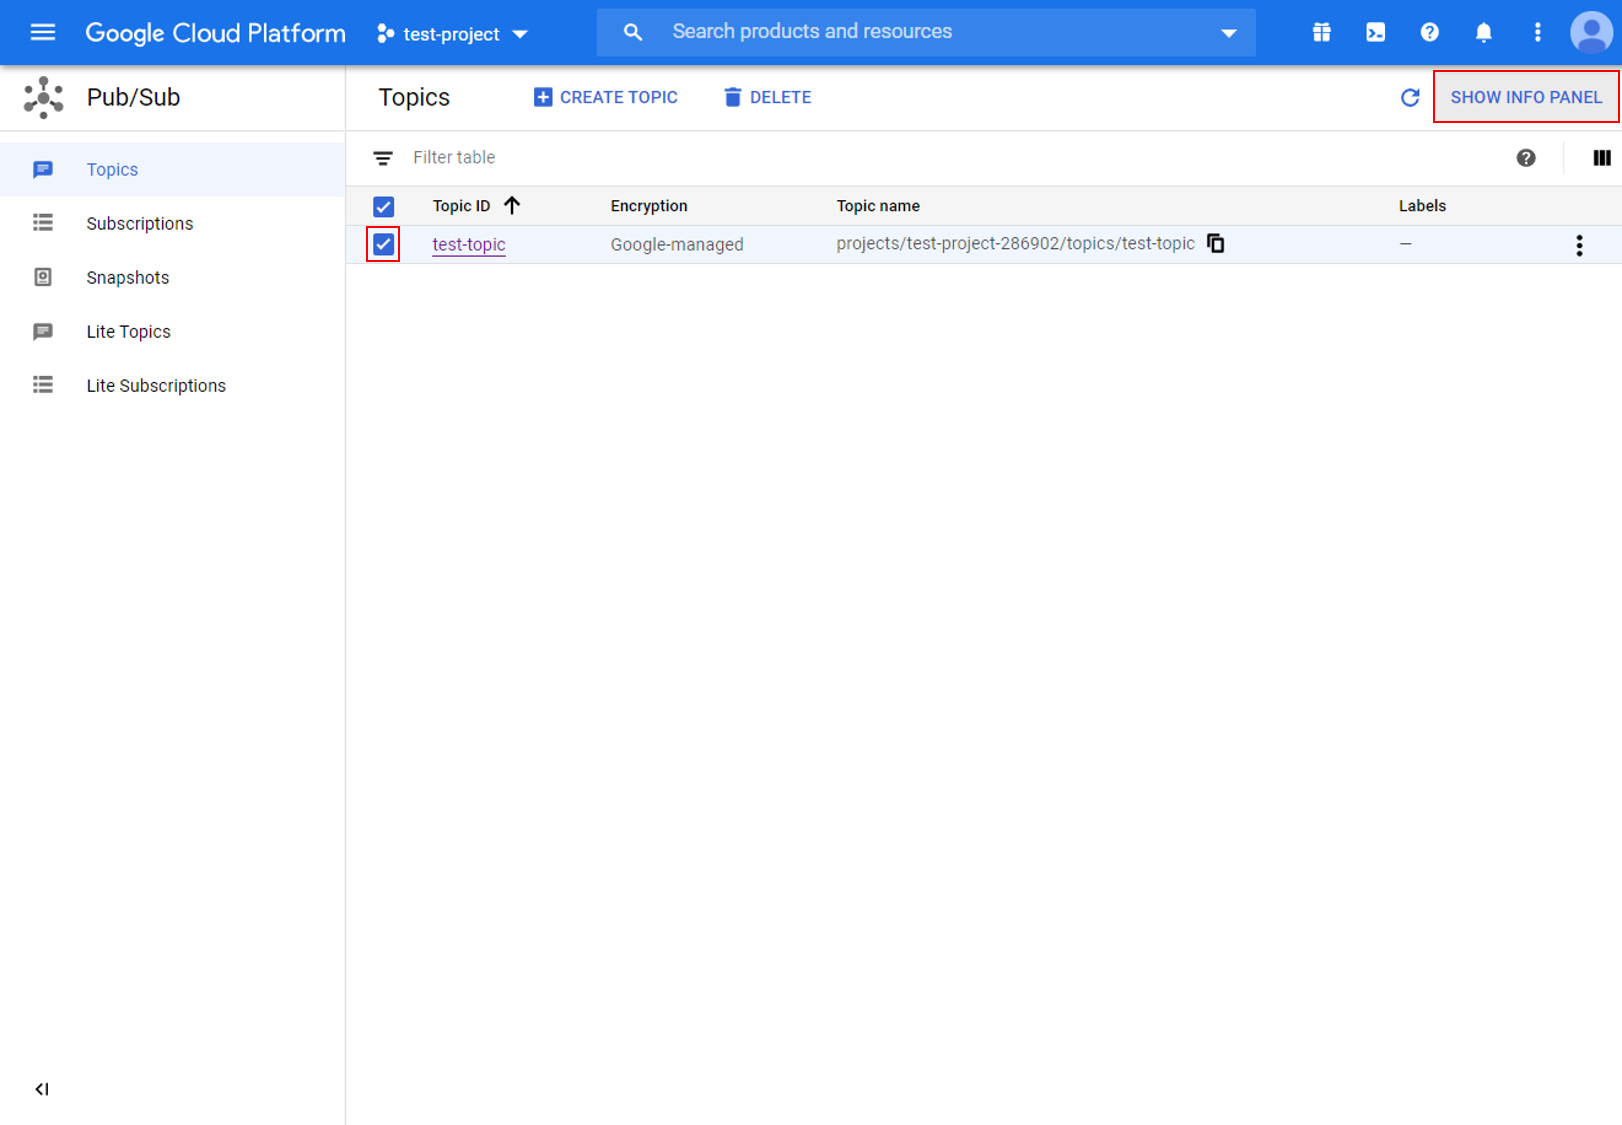The image size is (1622, 1125).
Task: Activate Cloud Shell terminal icon
Action: click(1376, 32)
